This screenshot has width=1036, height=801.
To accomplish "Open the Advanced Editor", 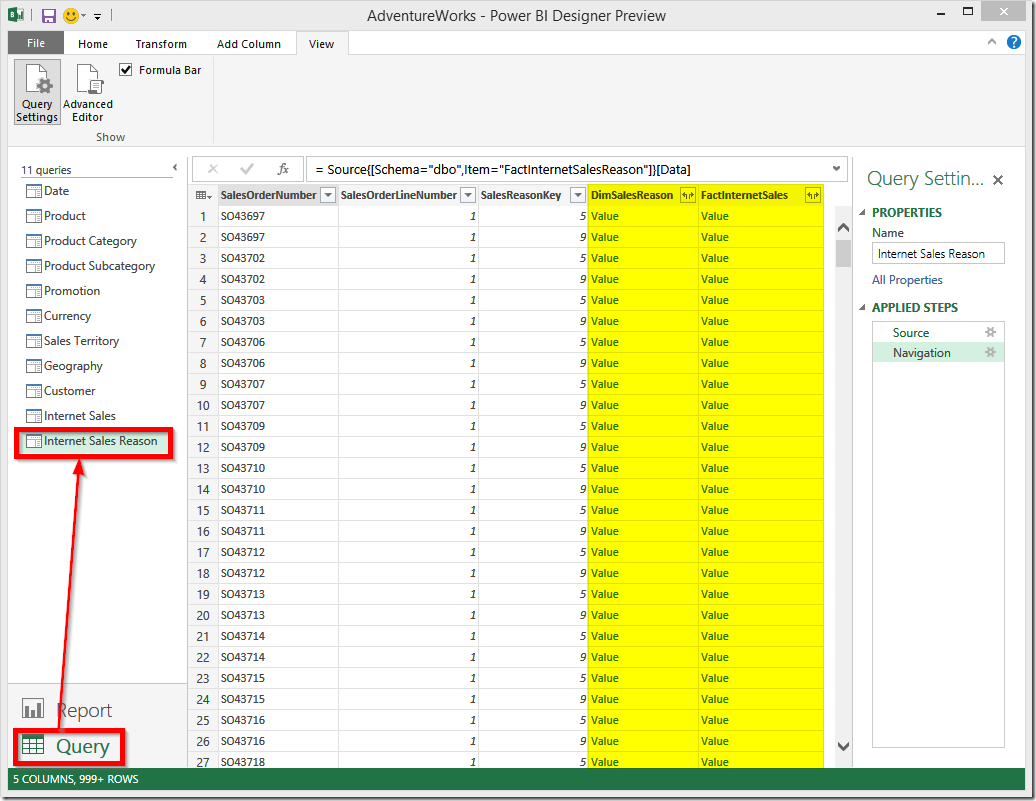I will tap(88, 93).
